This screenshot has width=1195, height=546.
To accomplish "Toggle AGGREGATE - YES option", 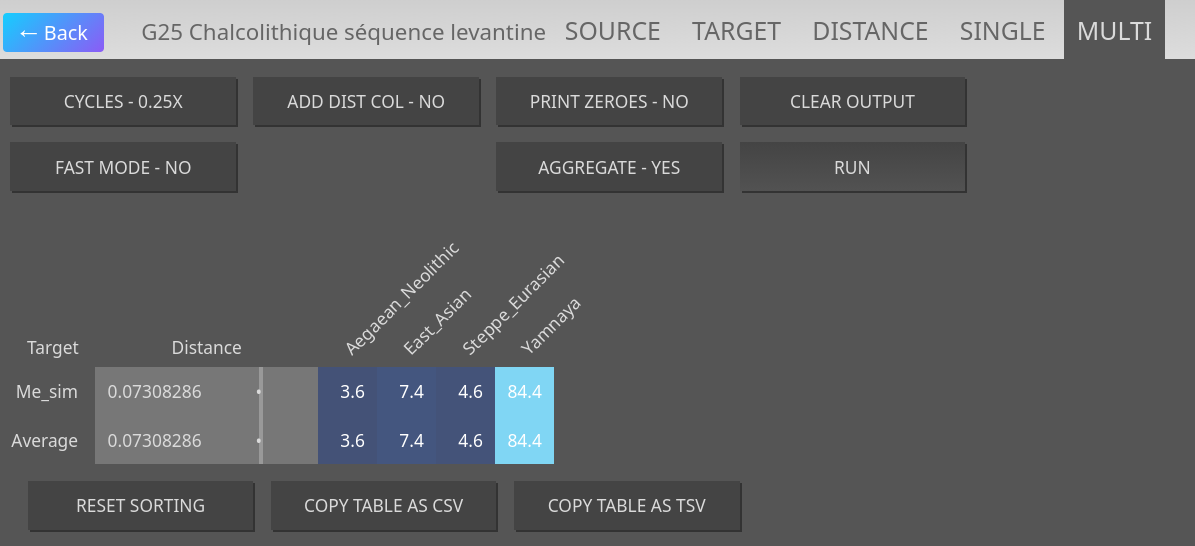I will point(609,167).
